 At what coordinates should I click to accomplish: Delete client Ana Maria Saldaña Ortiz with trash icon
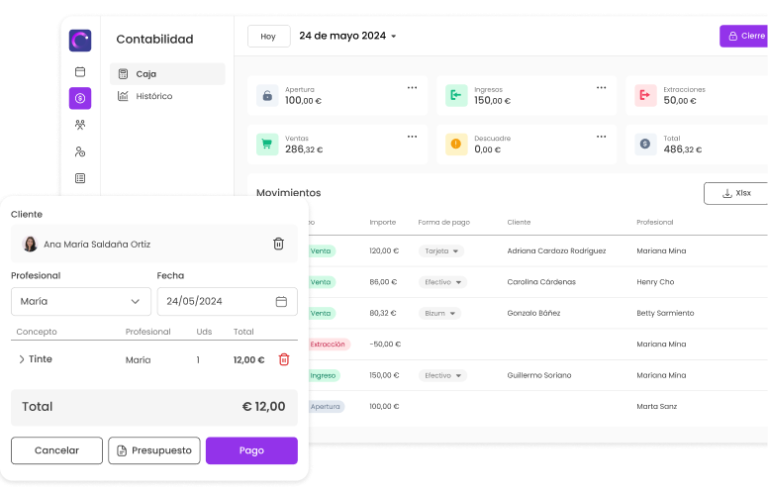(278, 244)
